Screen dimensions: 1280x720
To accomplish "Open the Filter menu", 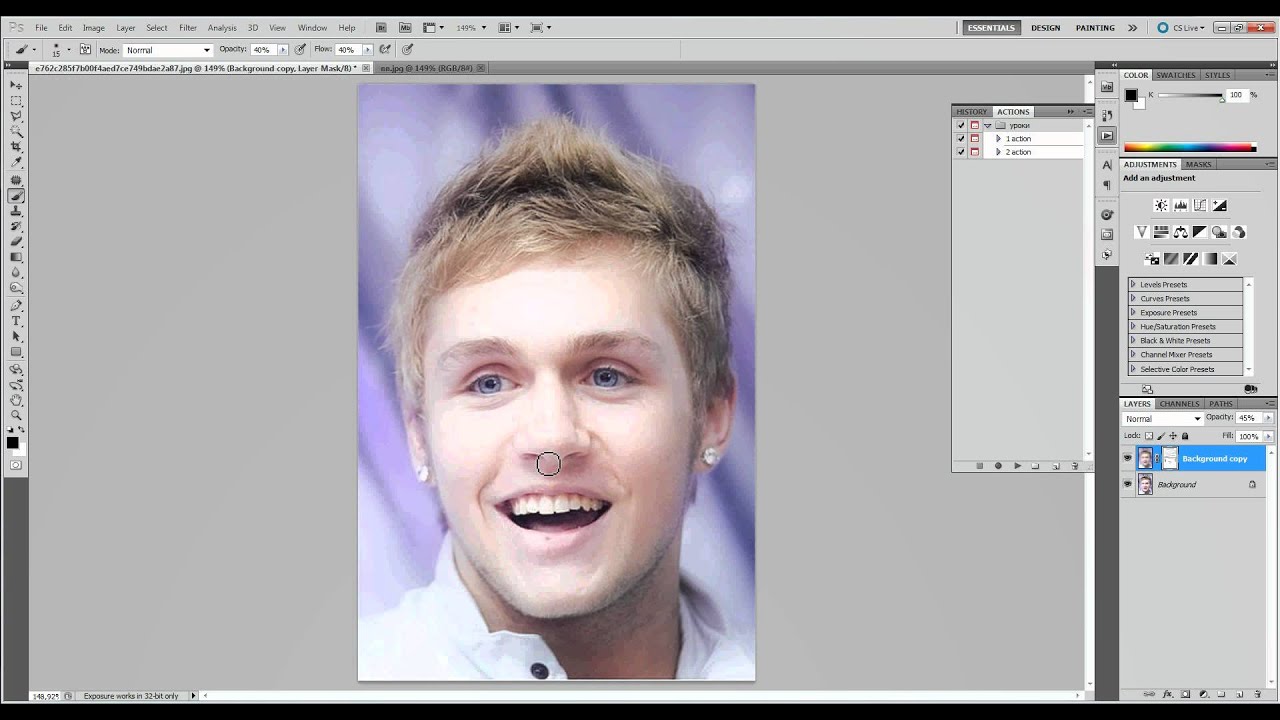I will pyautogui.click(x=188, y=28).
